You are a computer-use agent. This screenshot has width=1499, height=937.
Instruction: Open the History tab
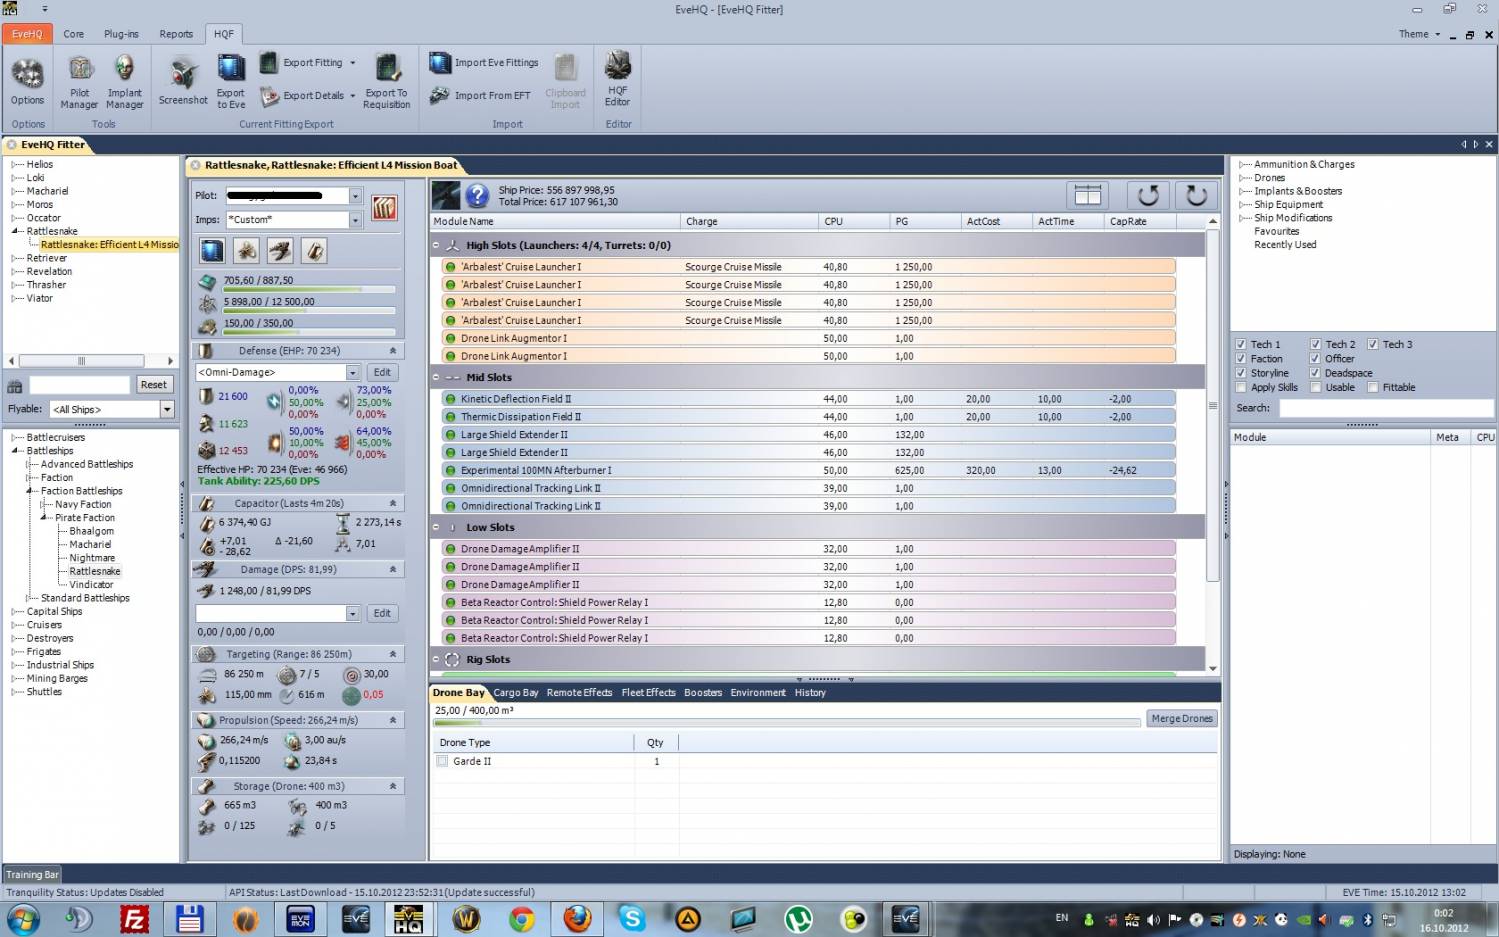coord(810,692)
